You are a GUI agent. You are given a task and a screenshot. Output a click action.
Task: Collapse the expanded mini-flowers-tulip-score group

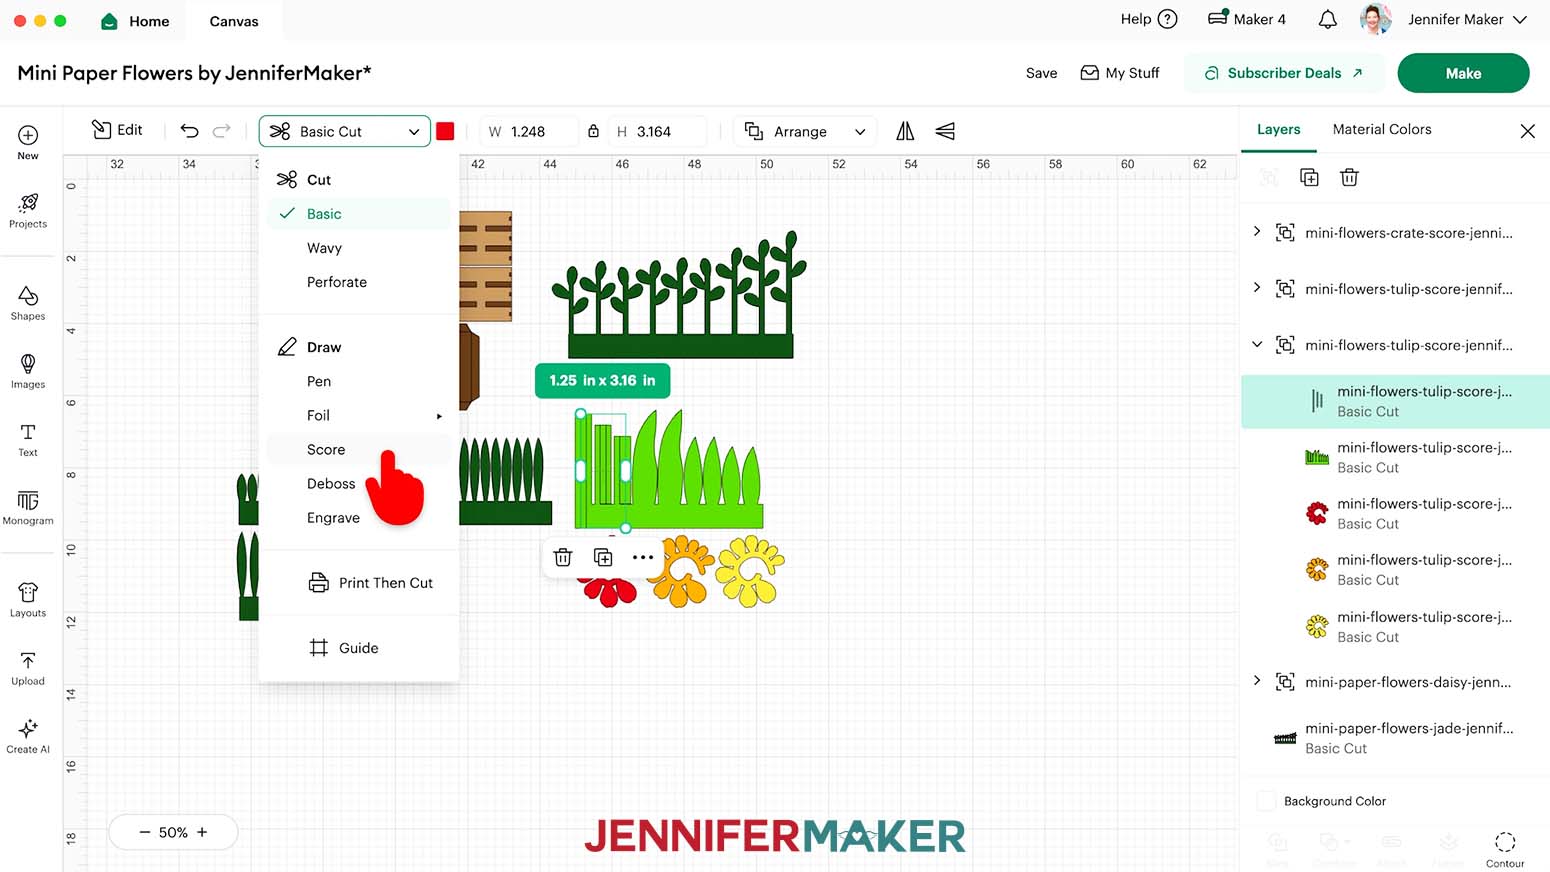pos(1257,344)
